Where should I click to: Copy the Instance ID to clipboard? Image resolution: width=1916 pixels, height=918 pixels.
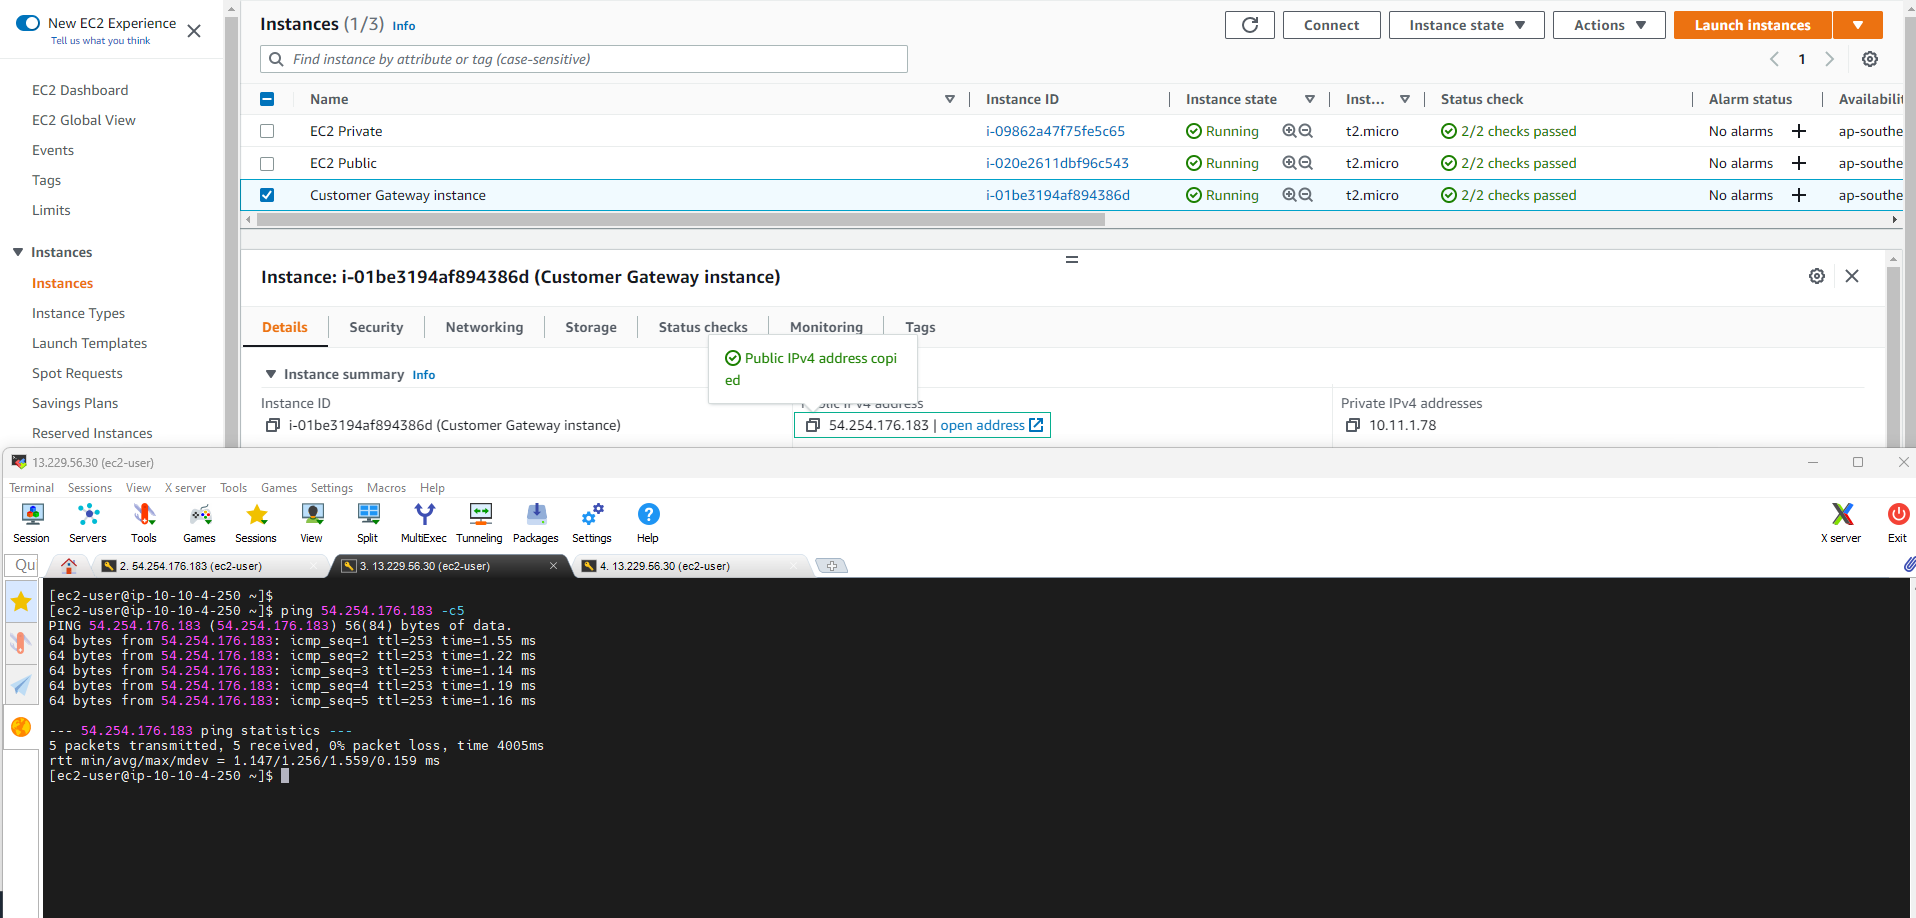click(x=272, y=425)
